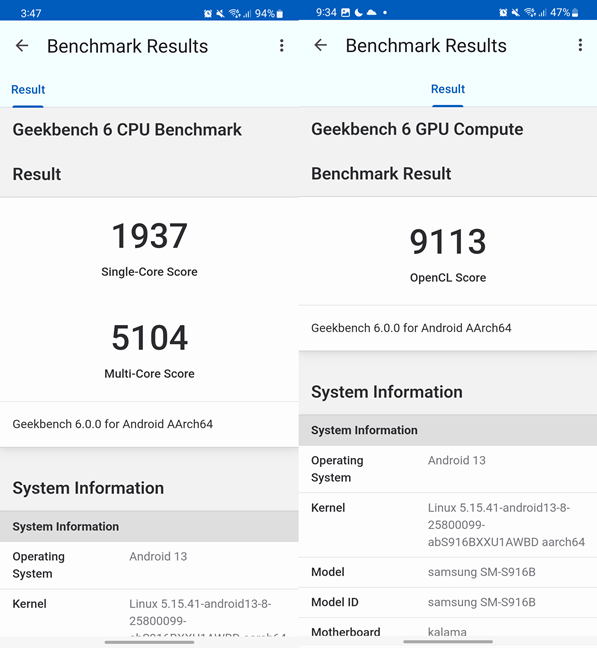Tap the 5104 multi-core score

(x=150, y=338)
